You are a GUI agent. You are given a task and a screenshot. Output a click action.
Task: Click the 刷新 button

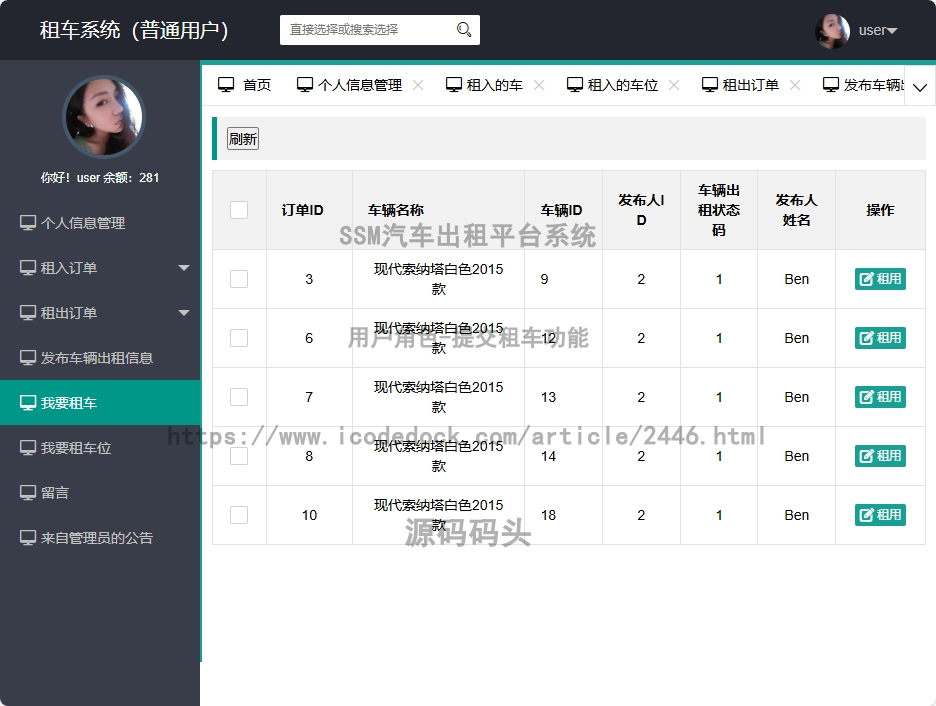243,139
